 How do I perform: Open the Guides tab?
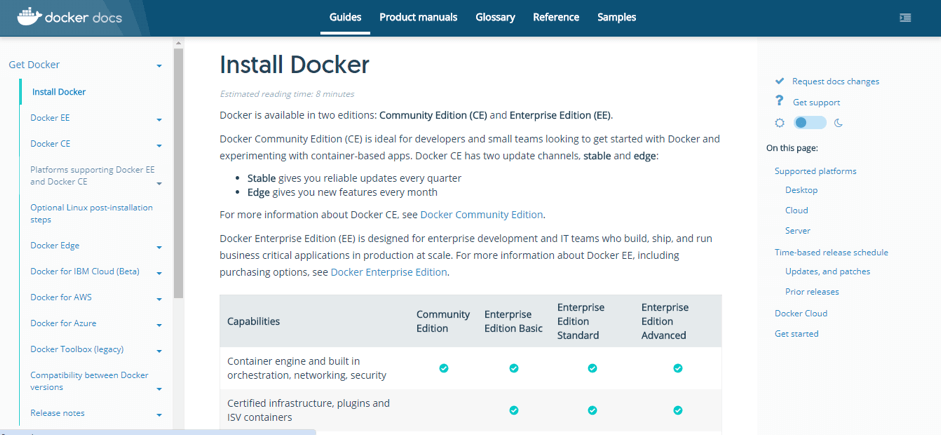pos(345,17)
